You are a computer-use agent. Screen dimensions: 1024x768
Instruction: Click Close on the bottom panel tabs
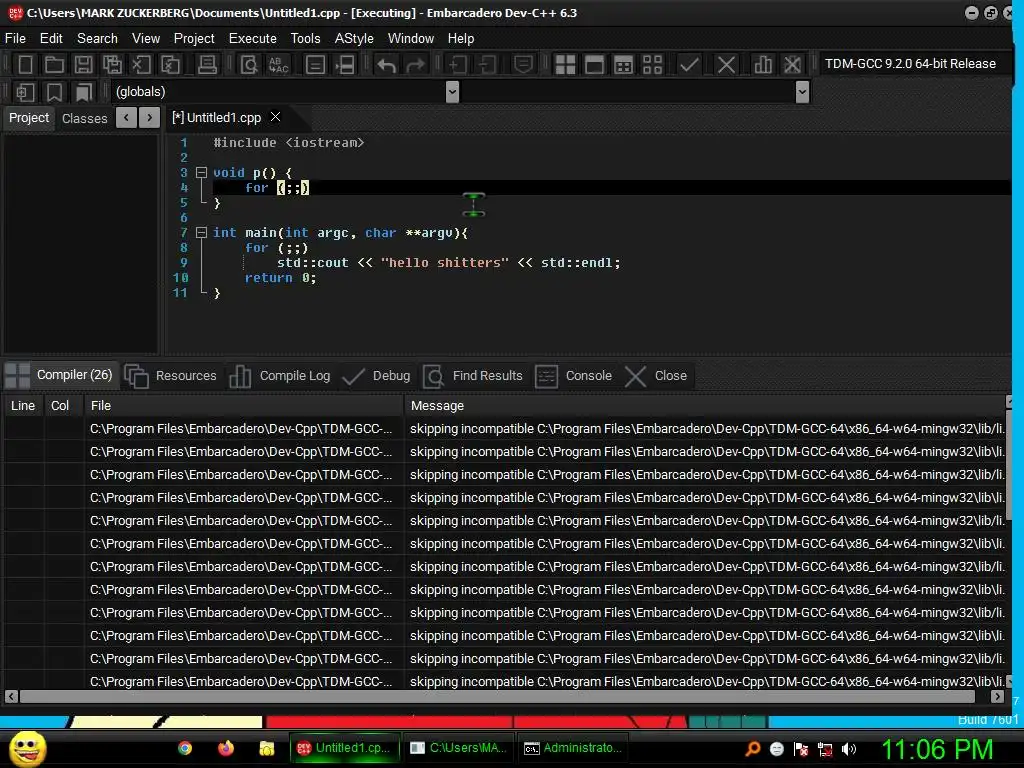656,376
